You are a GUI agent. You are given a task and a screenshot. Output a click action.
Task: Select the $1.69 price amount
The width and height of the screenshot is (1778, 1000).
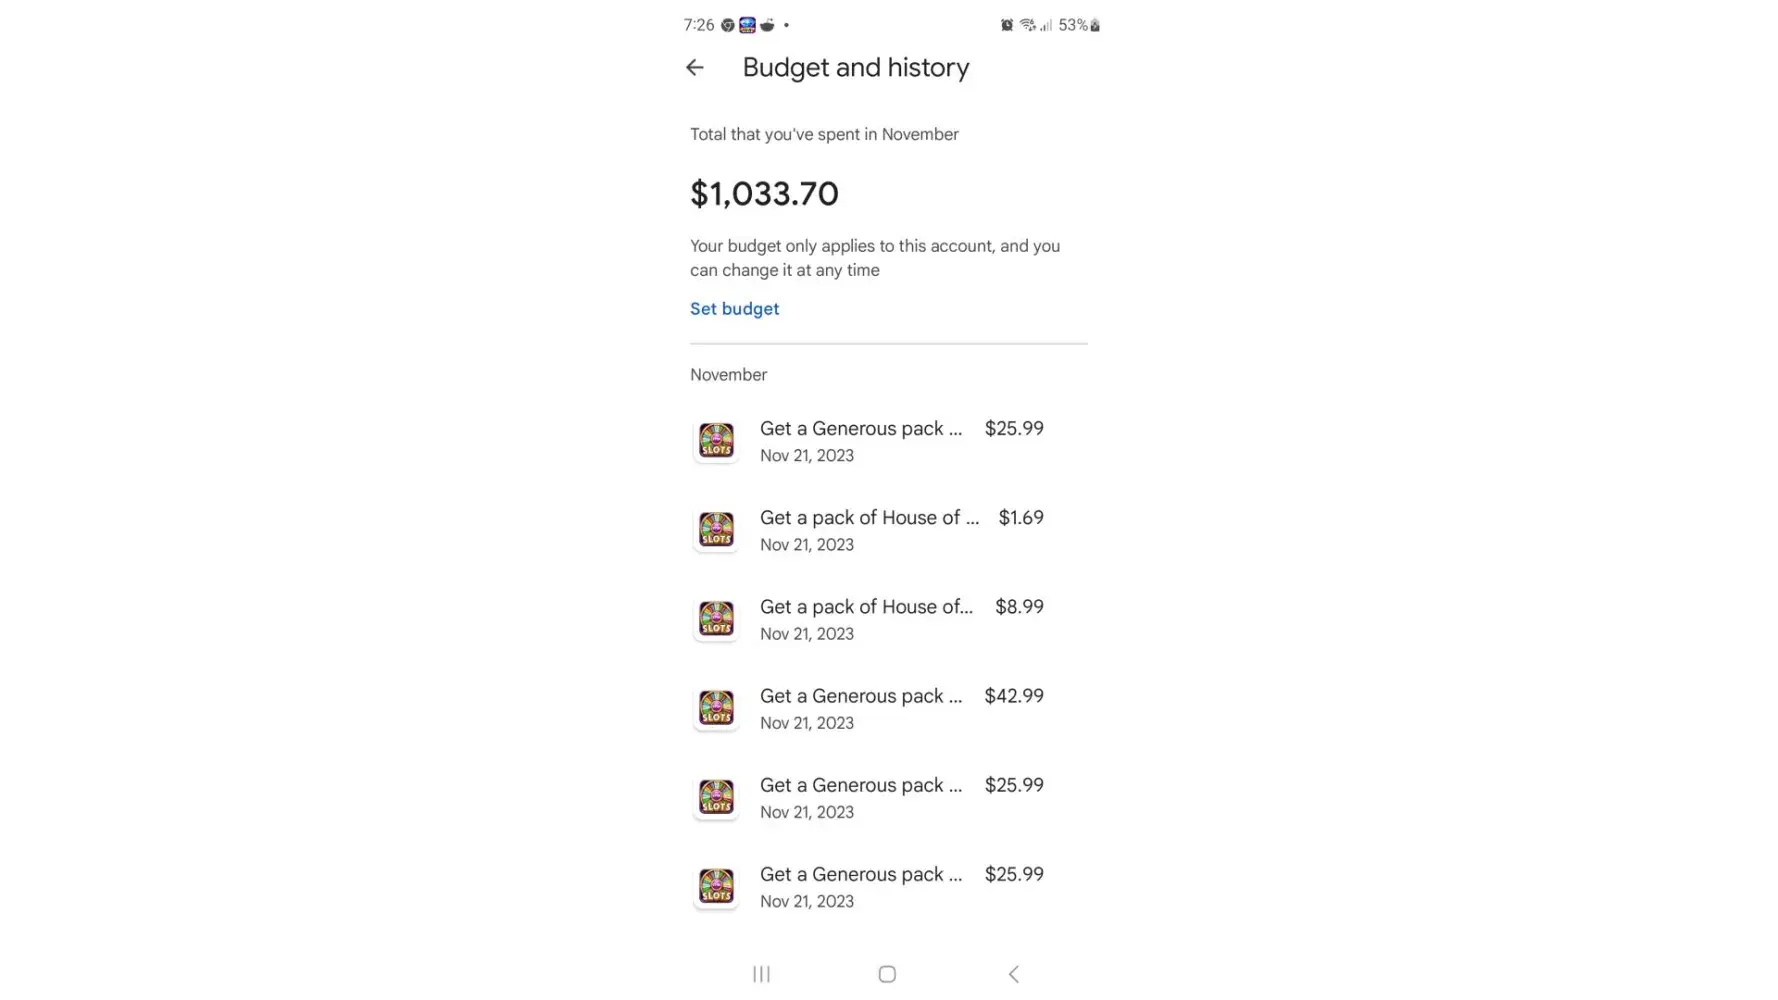pos(1021,518)
